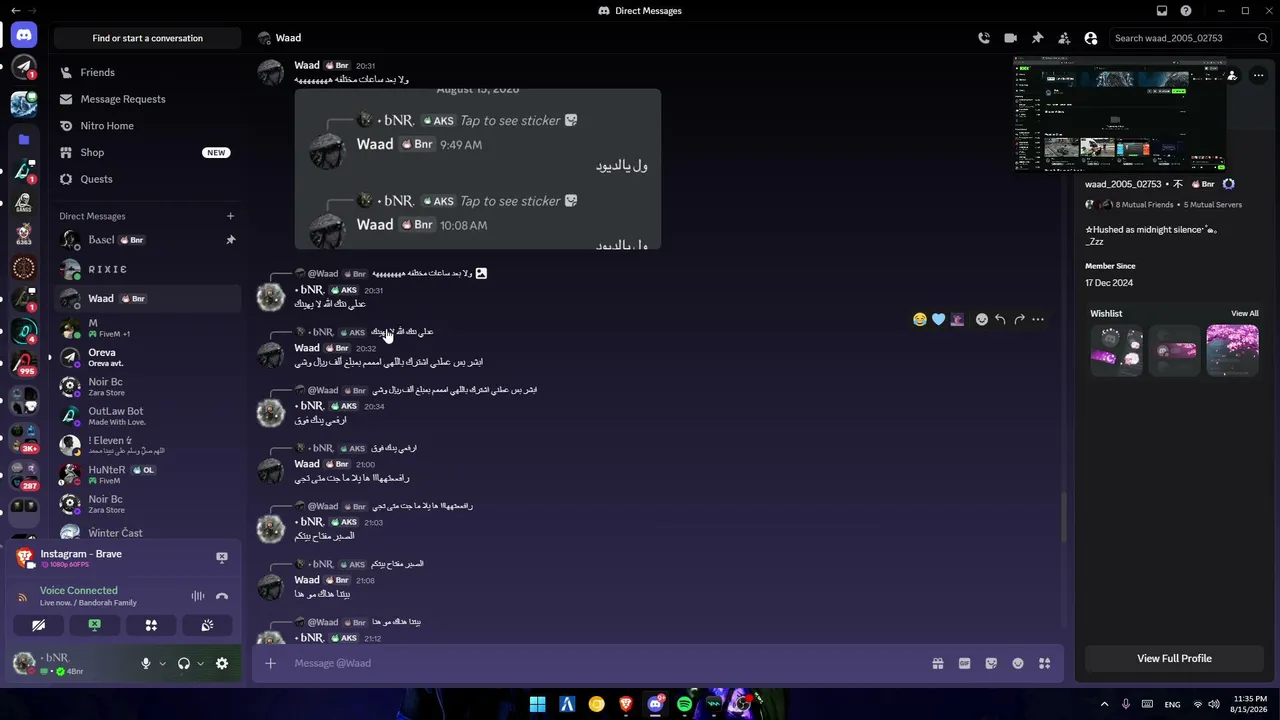This screenshot has height=720, width=1280.
Task: Expand headphone output options
Action: pyautogui.click(x=200, y=663)
